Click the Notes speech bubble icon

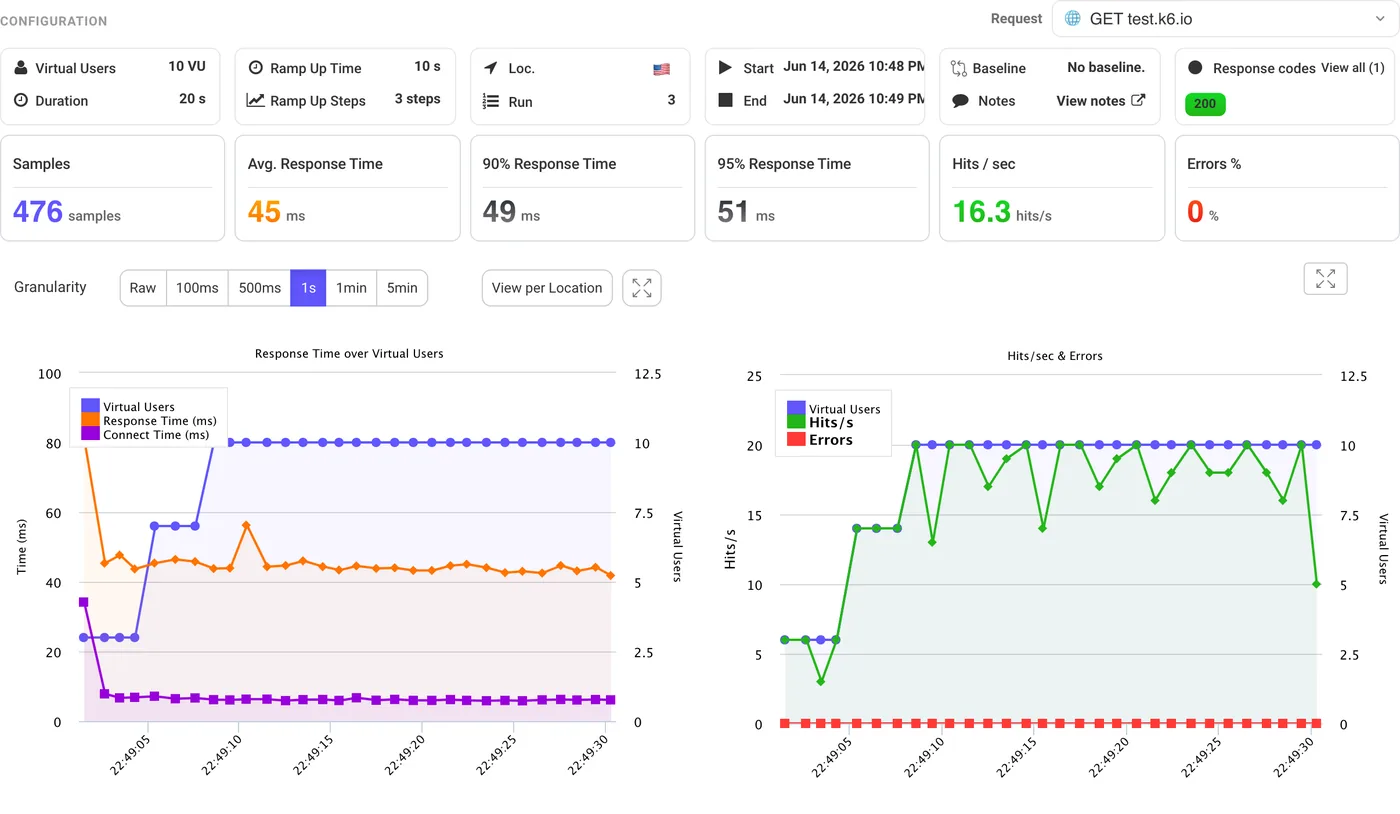[960, 101]
